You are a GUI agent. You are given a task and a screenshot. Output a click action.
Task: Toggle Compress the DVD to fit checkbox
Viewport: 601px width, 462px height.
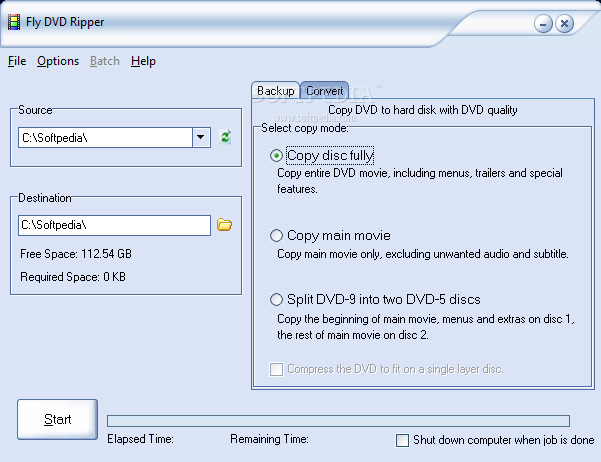point(276,369)
